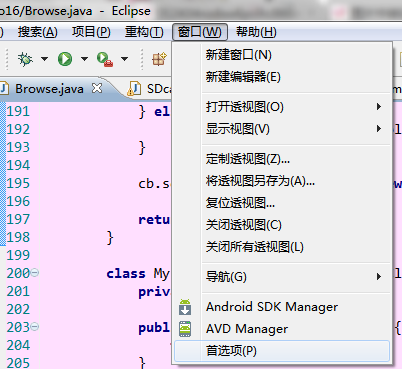Open the 重构(T) menu
Image resolution: width=402 pixels, height=369 pixels.
click(144, 32)
